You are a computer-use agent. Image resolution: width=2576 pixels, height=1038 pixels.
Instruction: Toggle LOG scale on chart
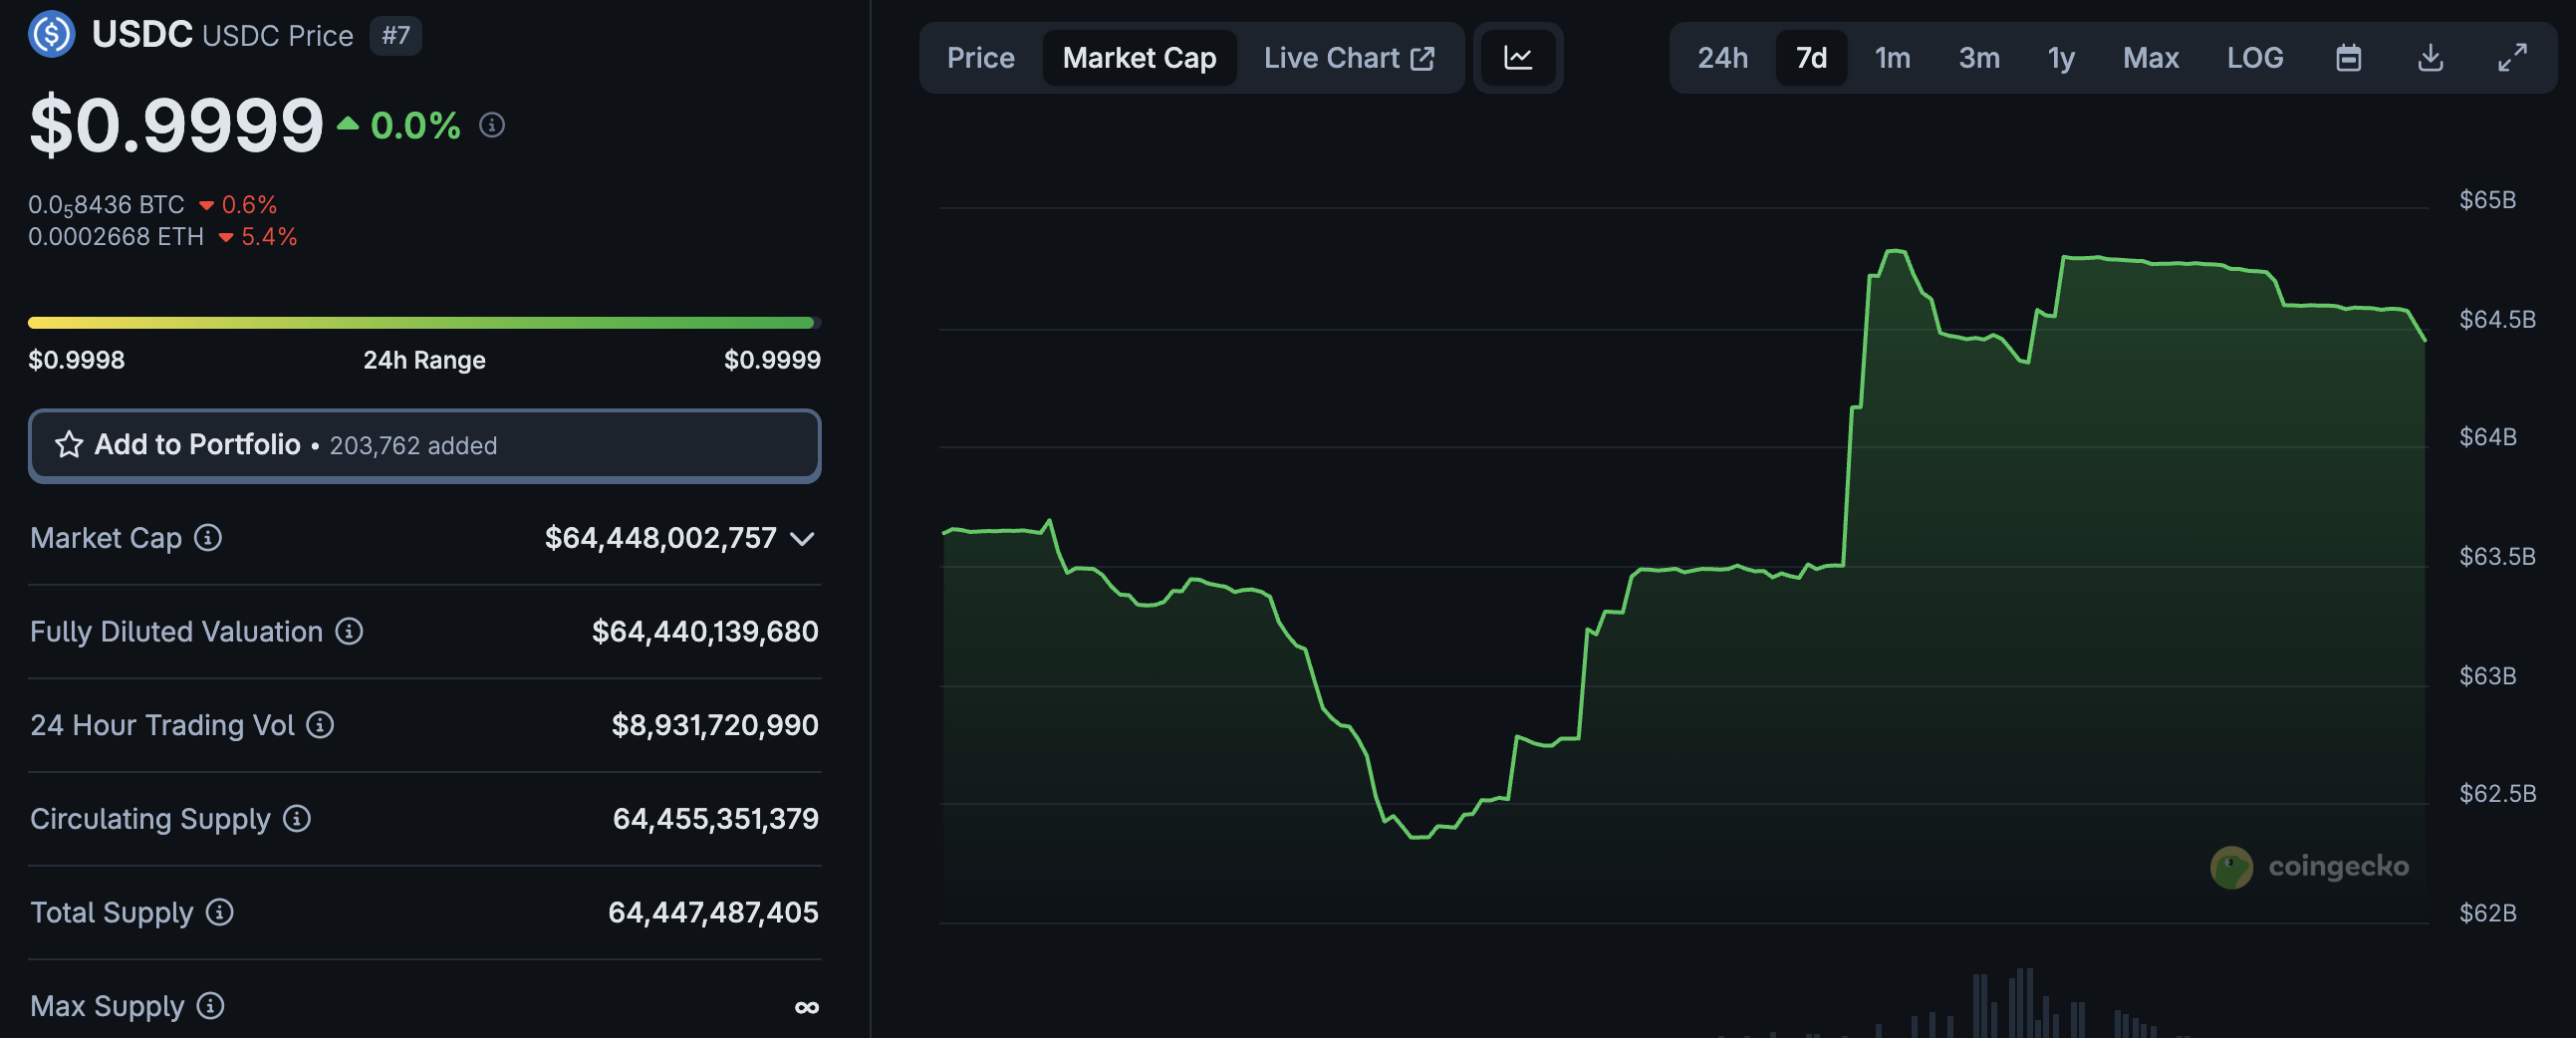(x=2254, y=58)
